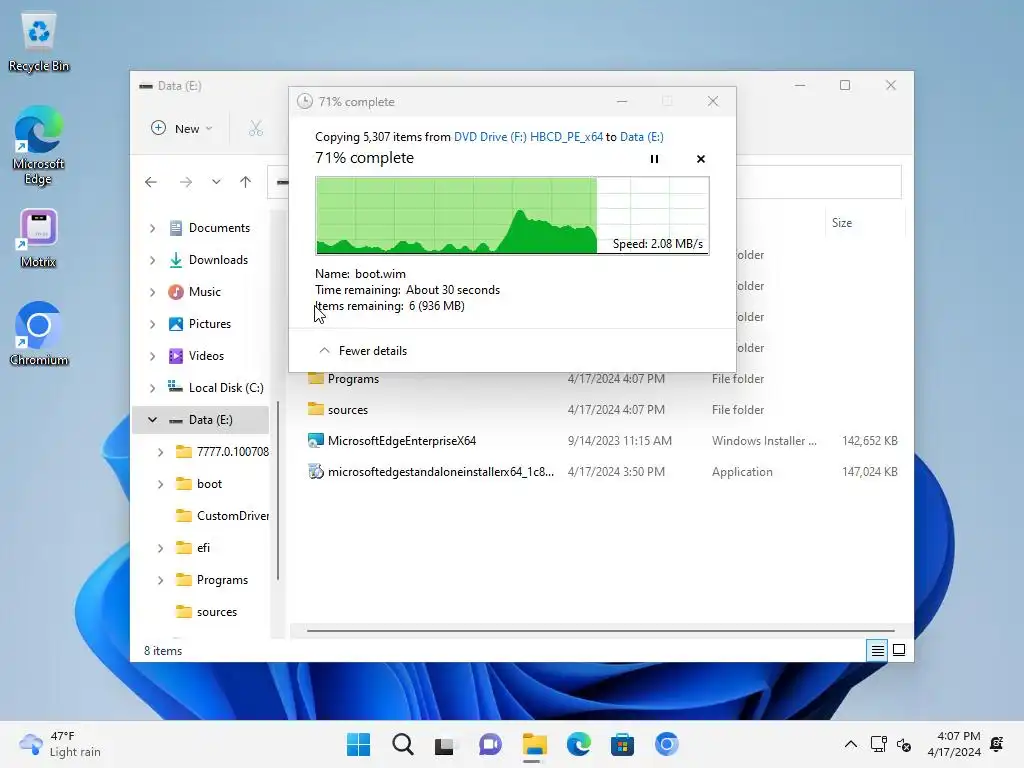
Task: Go forward with the right arrow
Action: point(185,182)
